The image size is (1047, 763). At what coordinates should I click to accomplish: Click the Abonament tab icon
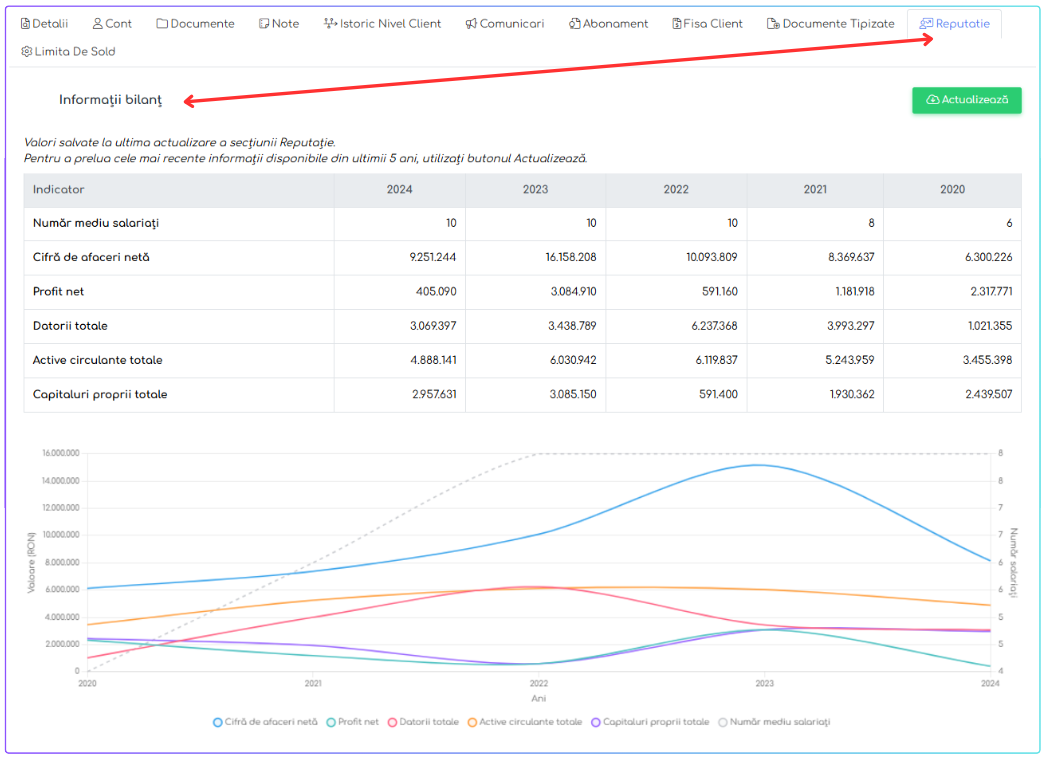coord(575,24)
